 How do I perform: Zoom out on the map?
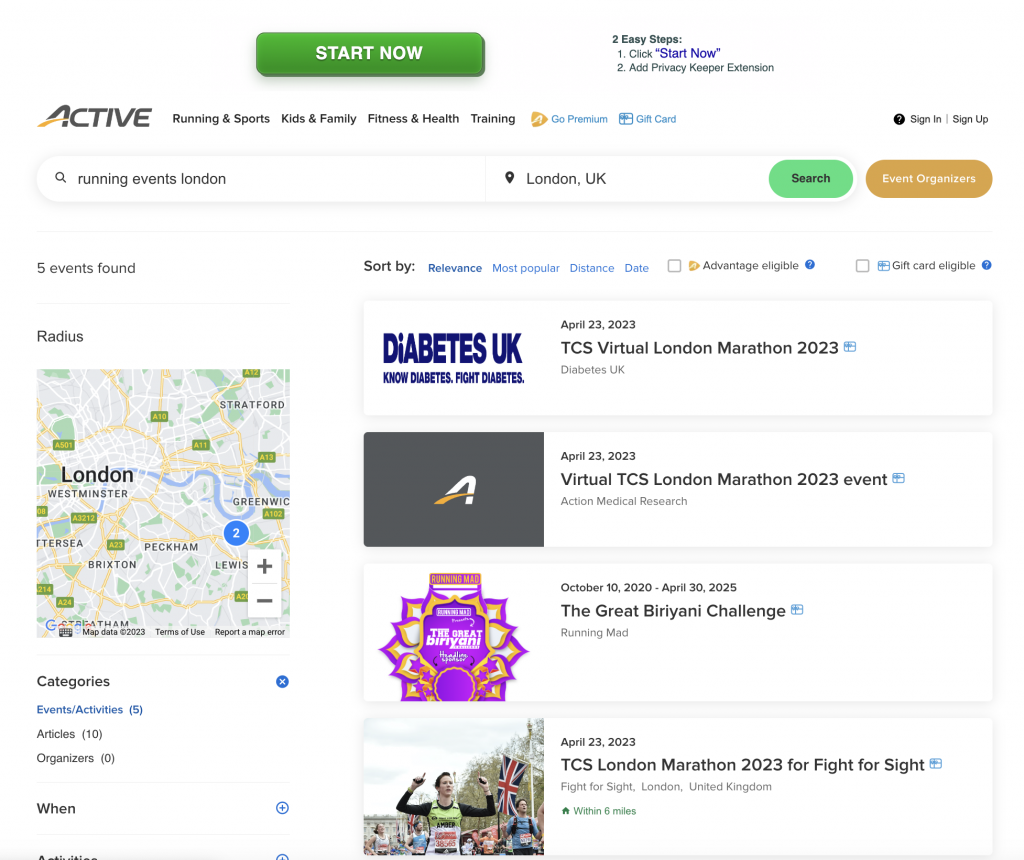coord(264,600)
